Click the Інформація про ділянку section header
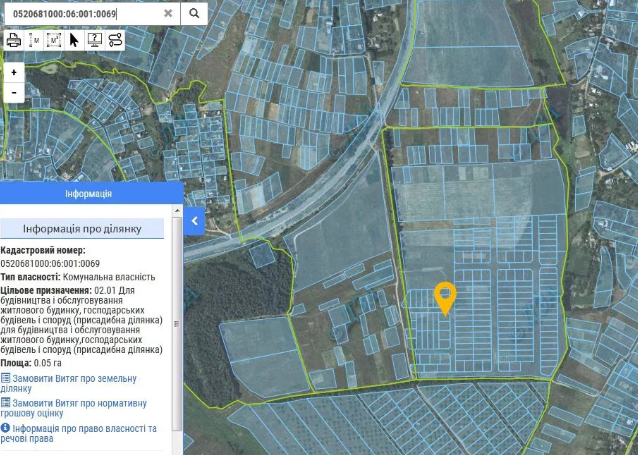This screenshot has height=455, width=638. pos(82,229)
